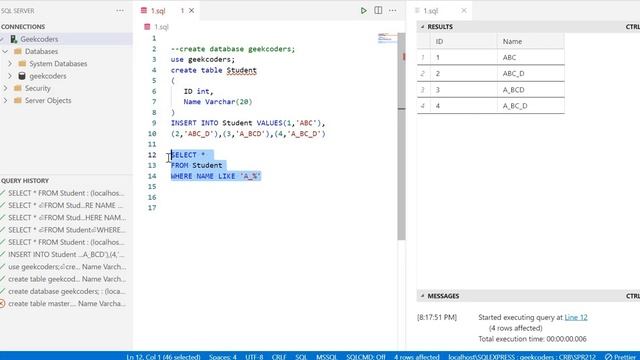Click the Security folder icon
Screen dimensions: 640x360
click(x=18, y=88)
